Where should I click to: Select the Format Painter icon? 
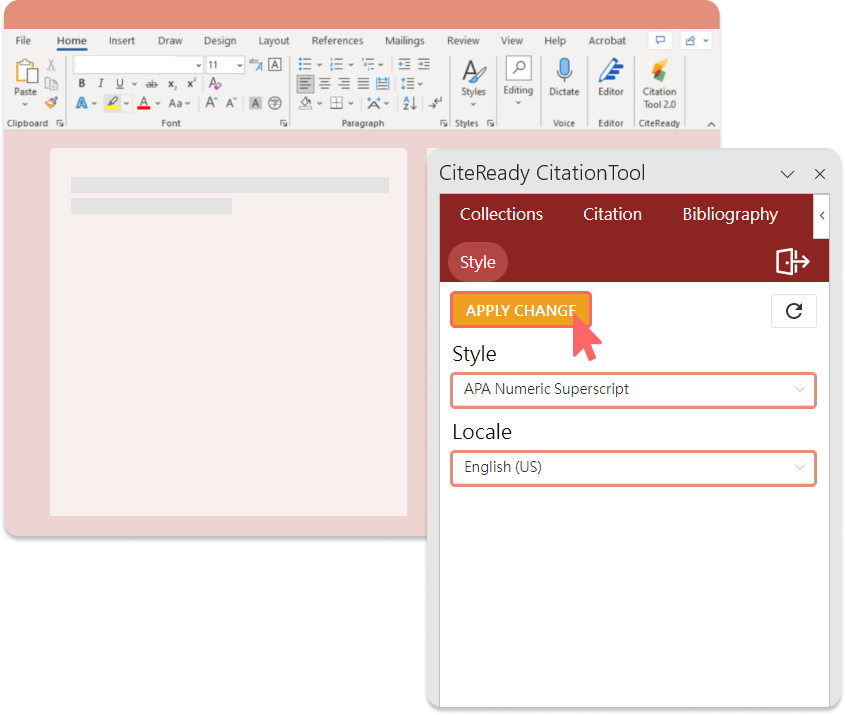[x=51, y=100]
